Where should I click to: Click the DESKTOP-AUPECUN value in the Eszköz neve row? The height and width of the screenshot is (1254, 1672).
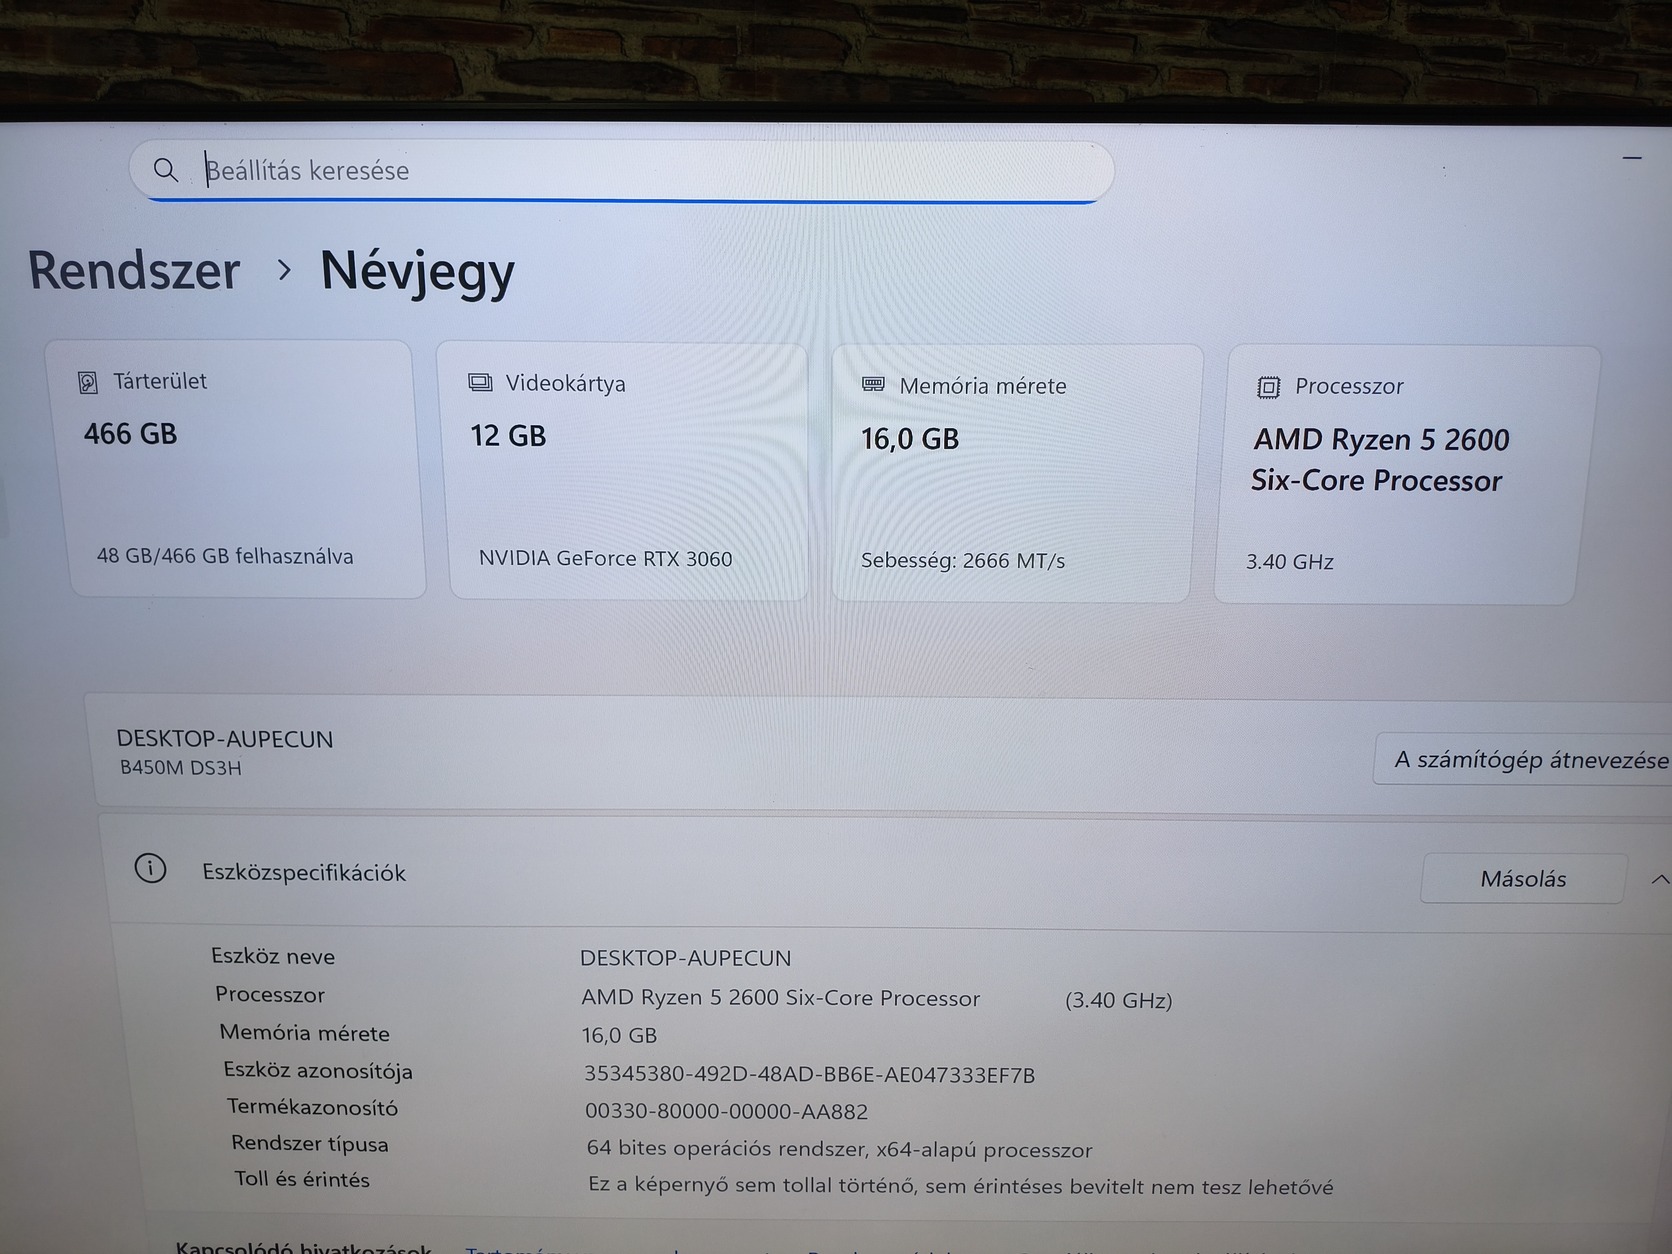685,958
